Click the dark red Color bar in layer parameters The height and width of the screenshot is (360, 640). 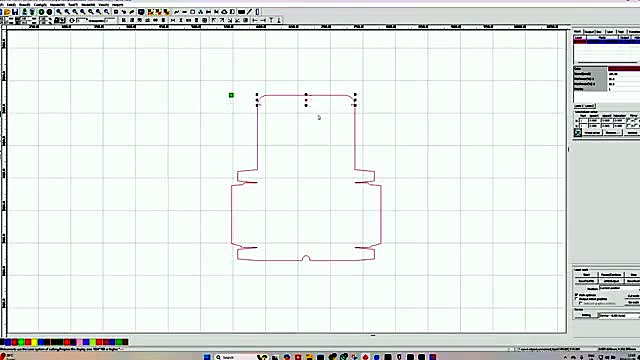tap(624, 69)
